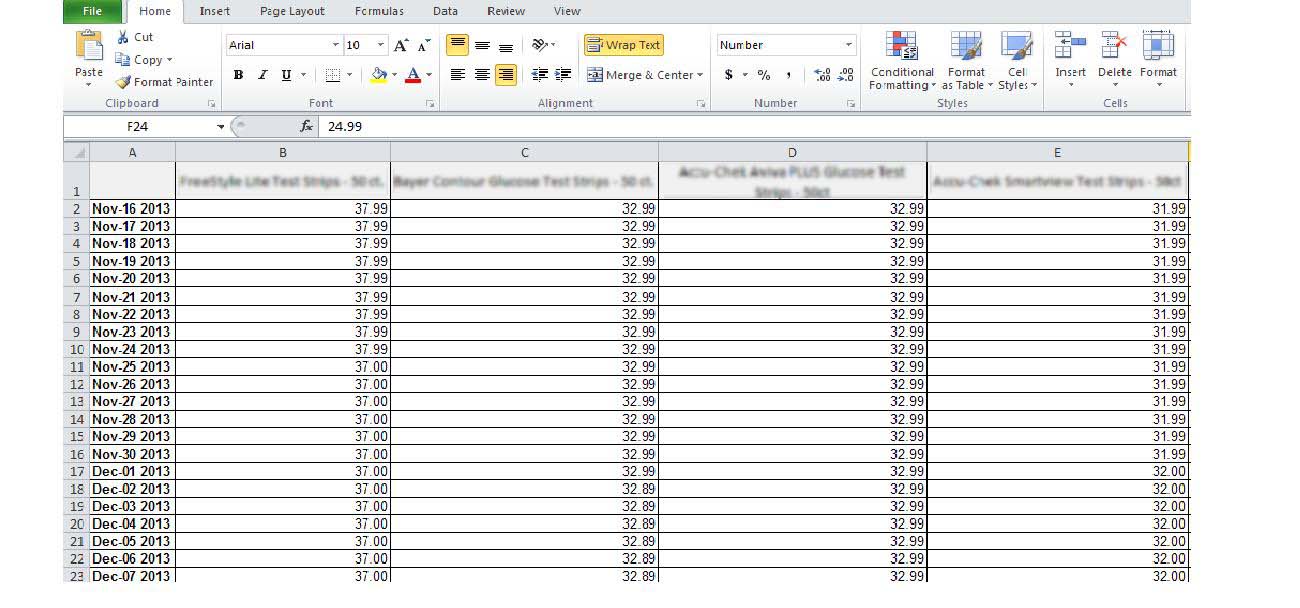Click the Paste clipboard icon

tap(89, 47)
